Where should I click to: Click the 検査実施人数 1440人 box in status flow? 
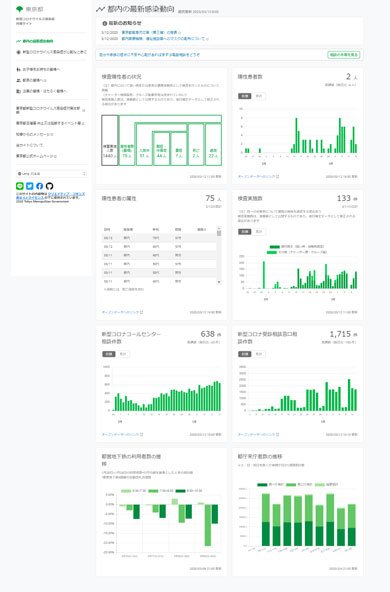click(109, 140)
